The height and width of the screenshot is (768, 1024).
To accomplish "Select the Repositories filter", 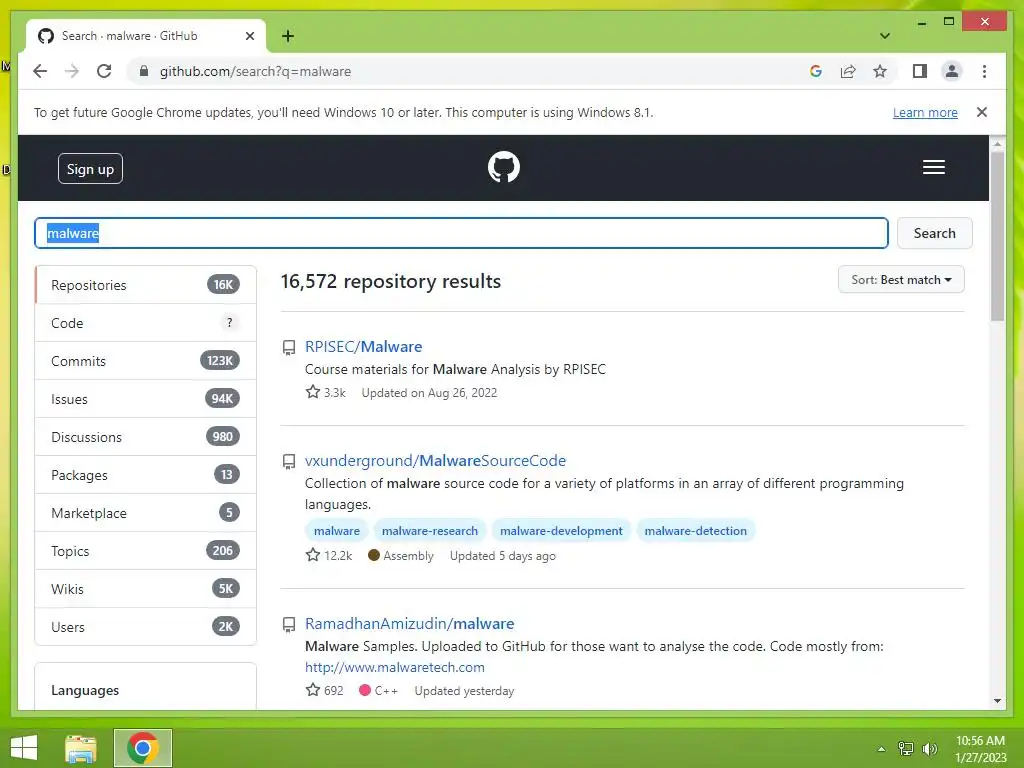I will 146,285.
